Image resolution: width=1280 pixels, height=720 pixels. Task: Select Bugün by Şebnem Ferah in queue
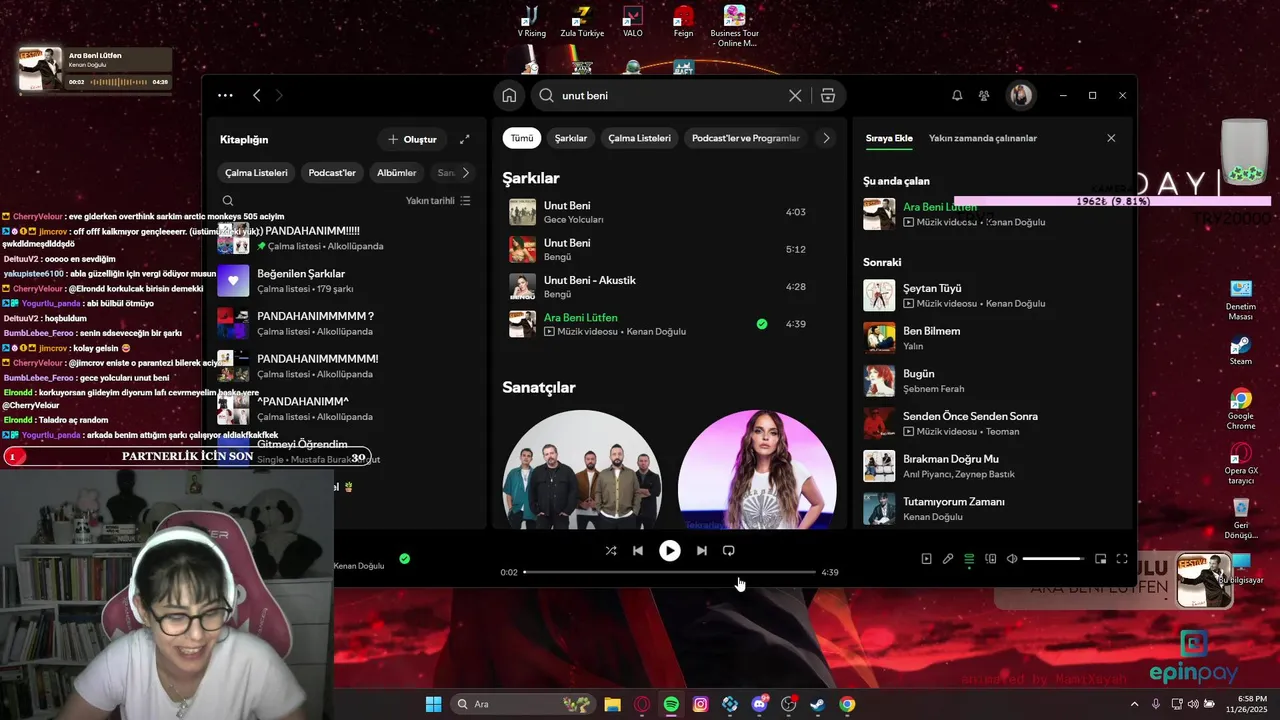click(x=993, y=381)
